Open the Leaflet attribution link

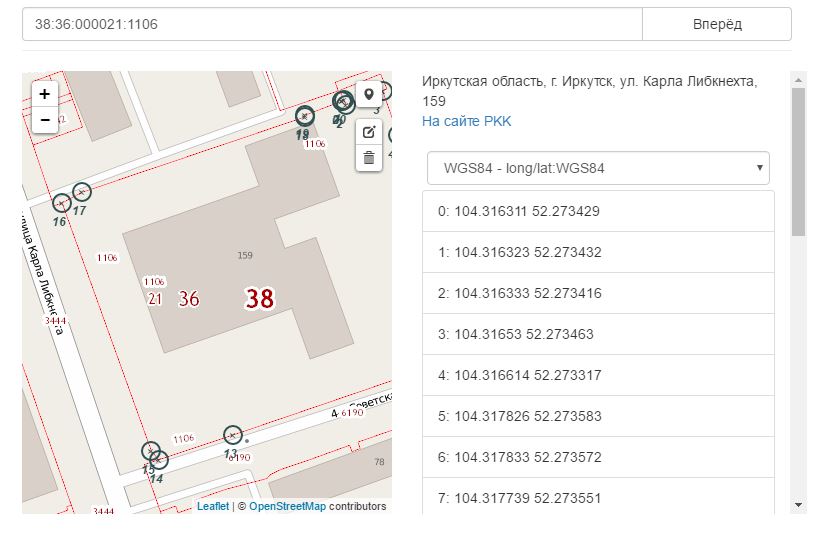[x=212, y=506]
